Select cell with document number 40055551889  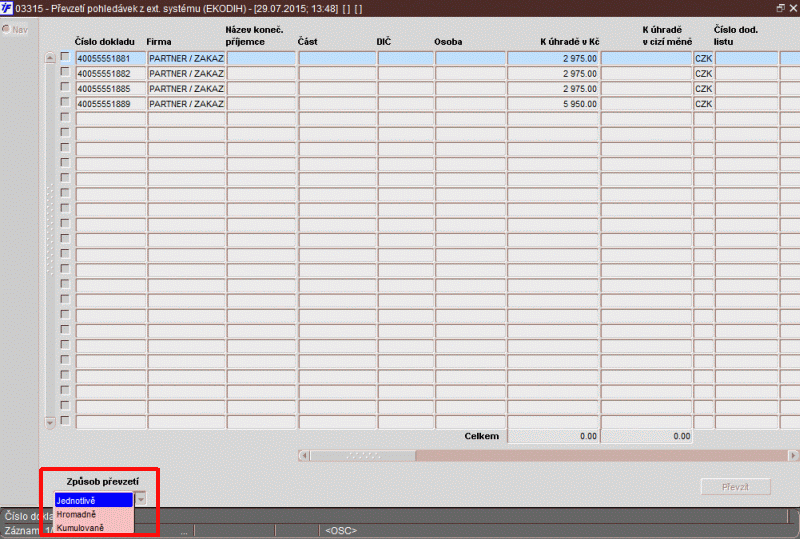pos(111,104)
